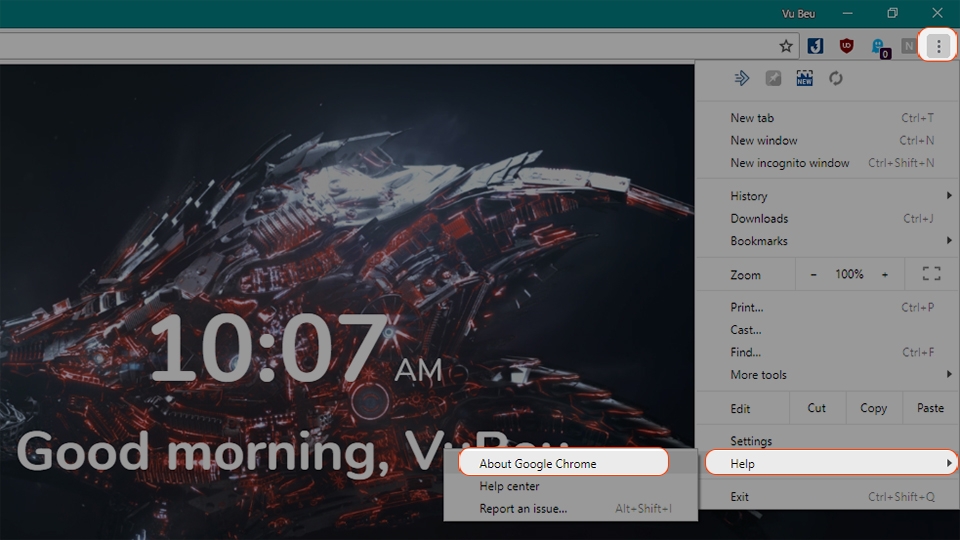
Task: Open the uBlock Origin shield extension
Action: click(846, 46)
